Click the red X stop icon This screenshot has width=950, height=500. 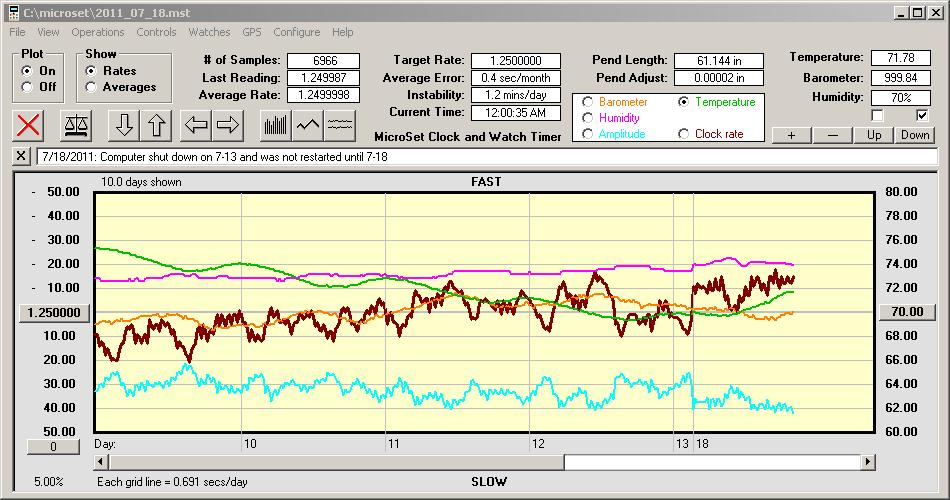point(28,125)
